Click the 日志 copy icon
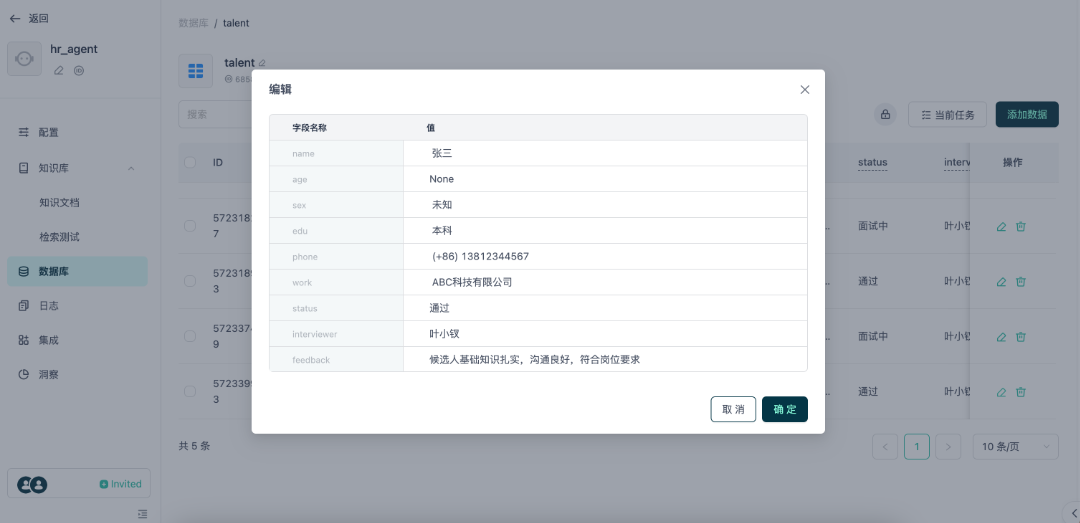This screenshot has width=1080, height=523. pyautogui.click(x=23, y=306)
